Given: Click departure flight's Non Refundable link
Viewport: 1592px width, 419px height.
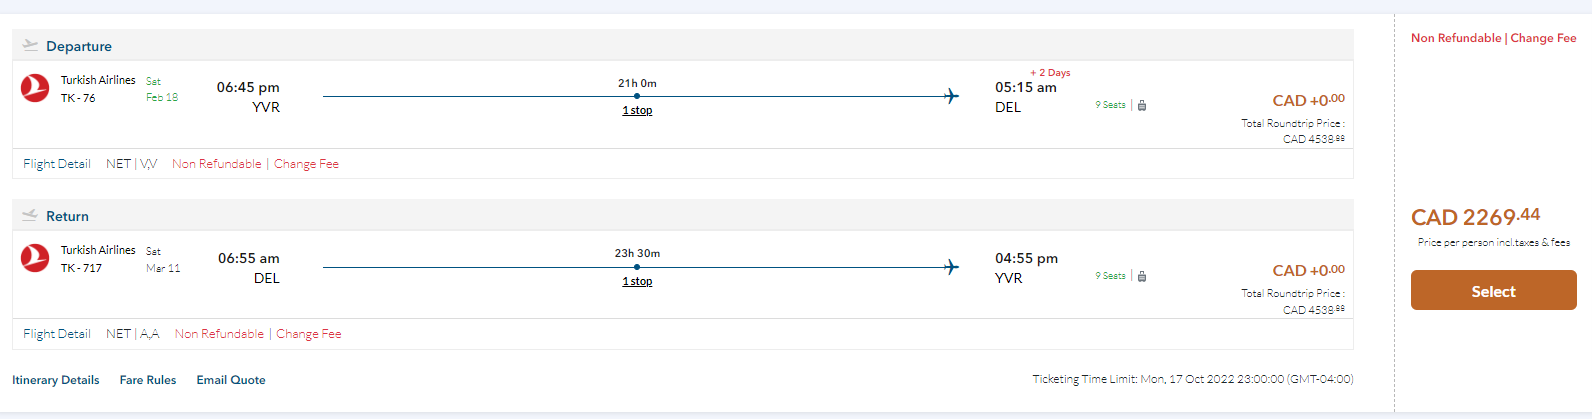Looking at the screenshot, I should pos(217,164).
